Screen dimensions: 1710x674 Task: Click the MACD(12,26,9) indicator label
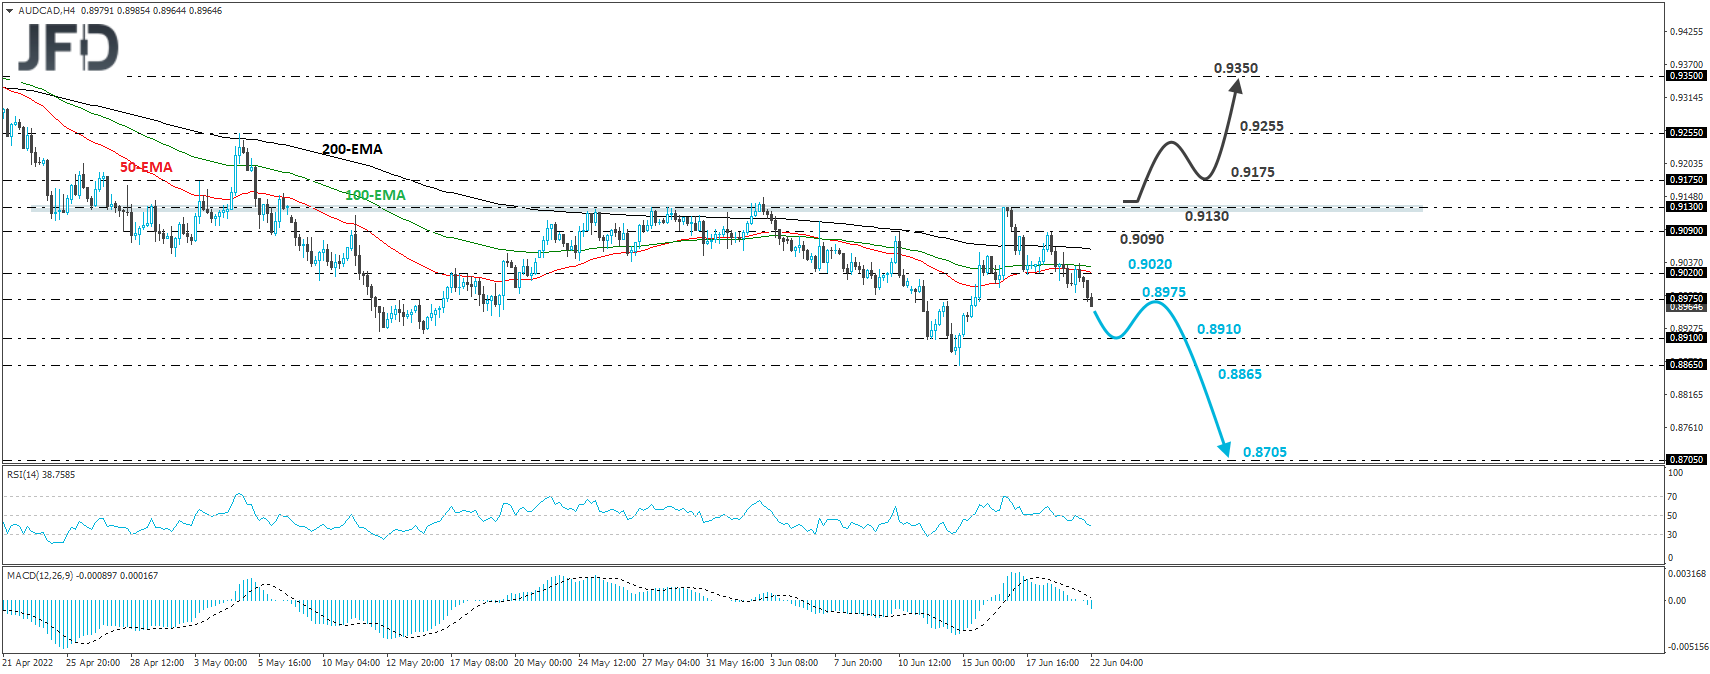82,576
